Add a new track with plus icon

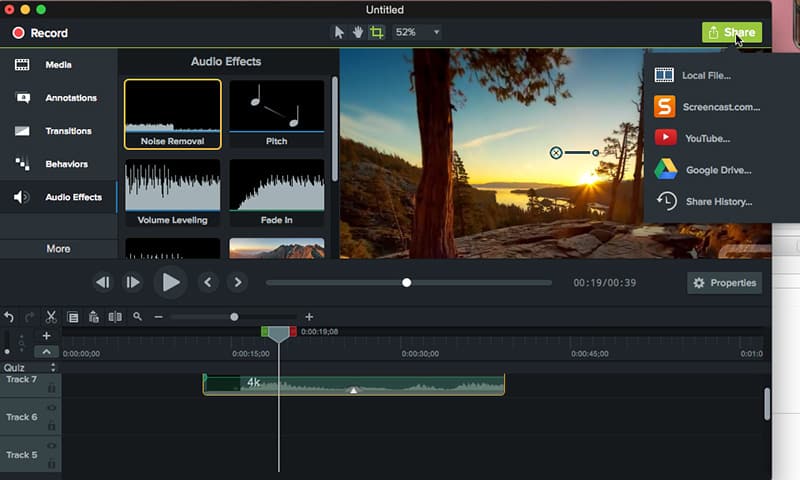(46, 336)
